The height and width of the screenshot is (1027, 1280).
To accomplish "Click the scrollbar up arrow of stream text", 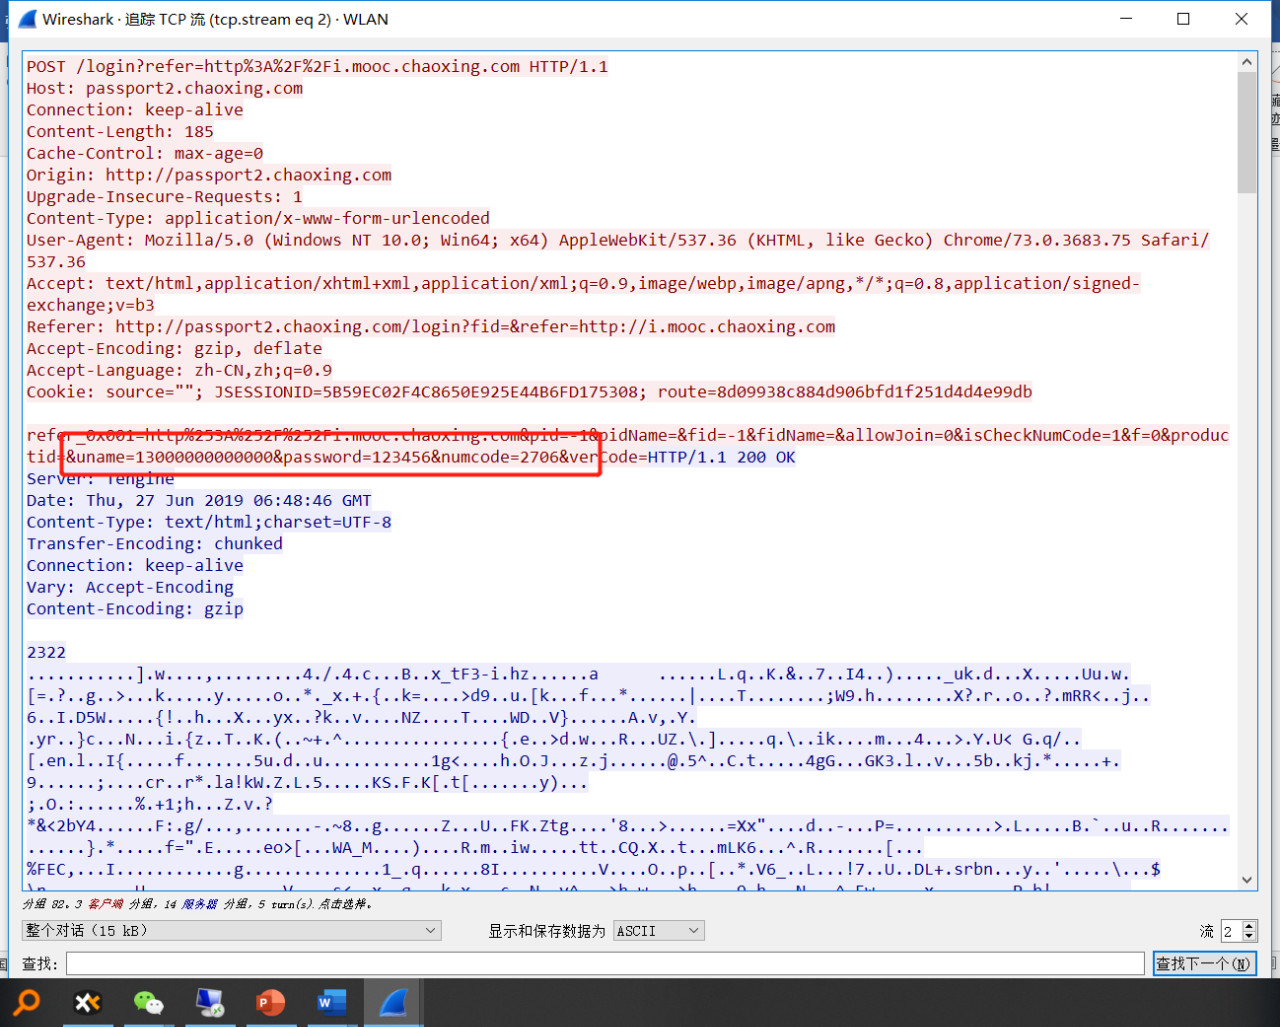I will point(1247,61).
